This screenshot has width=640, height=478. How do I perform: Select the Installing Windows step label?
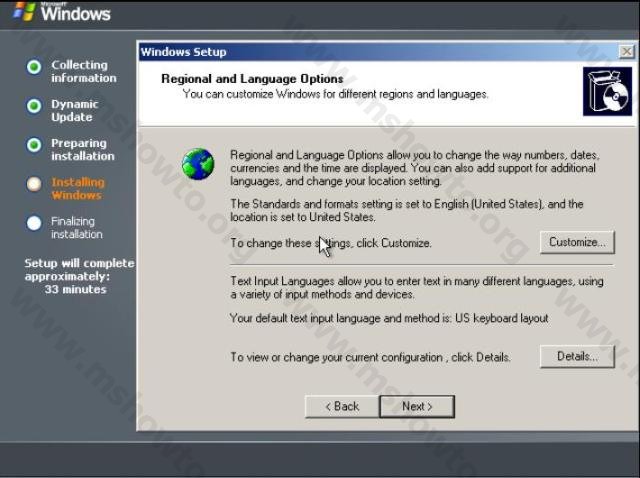[x=78, y=189]
